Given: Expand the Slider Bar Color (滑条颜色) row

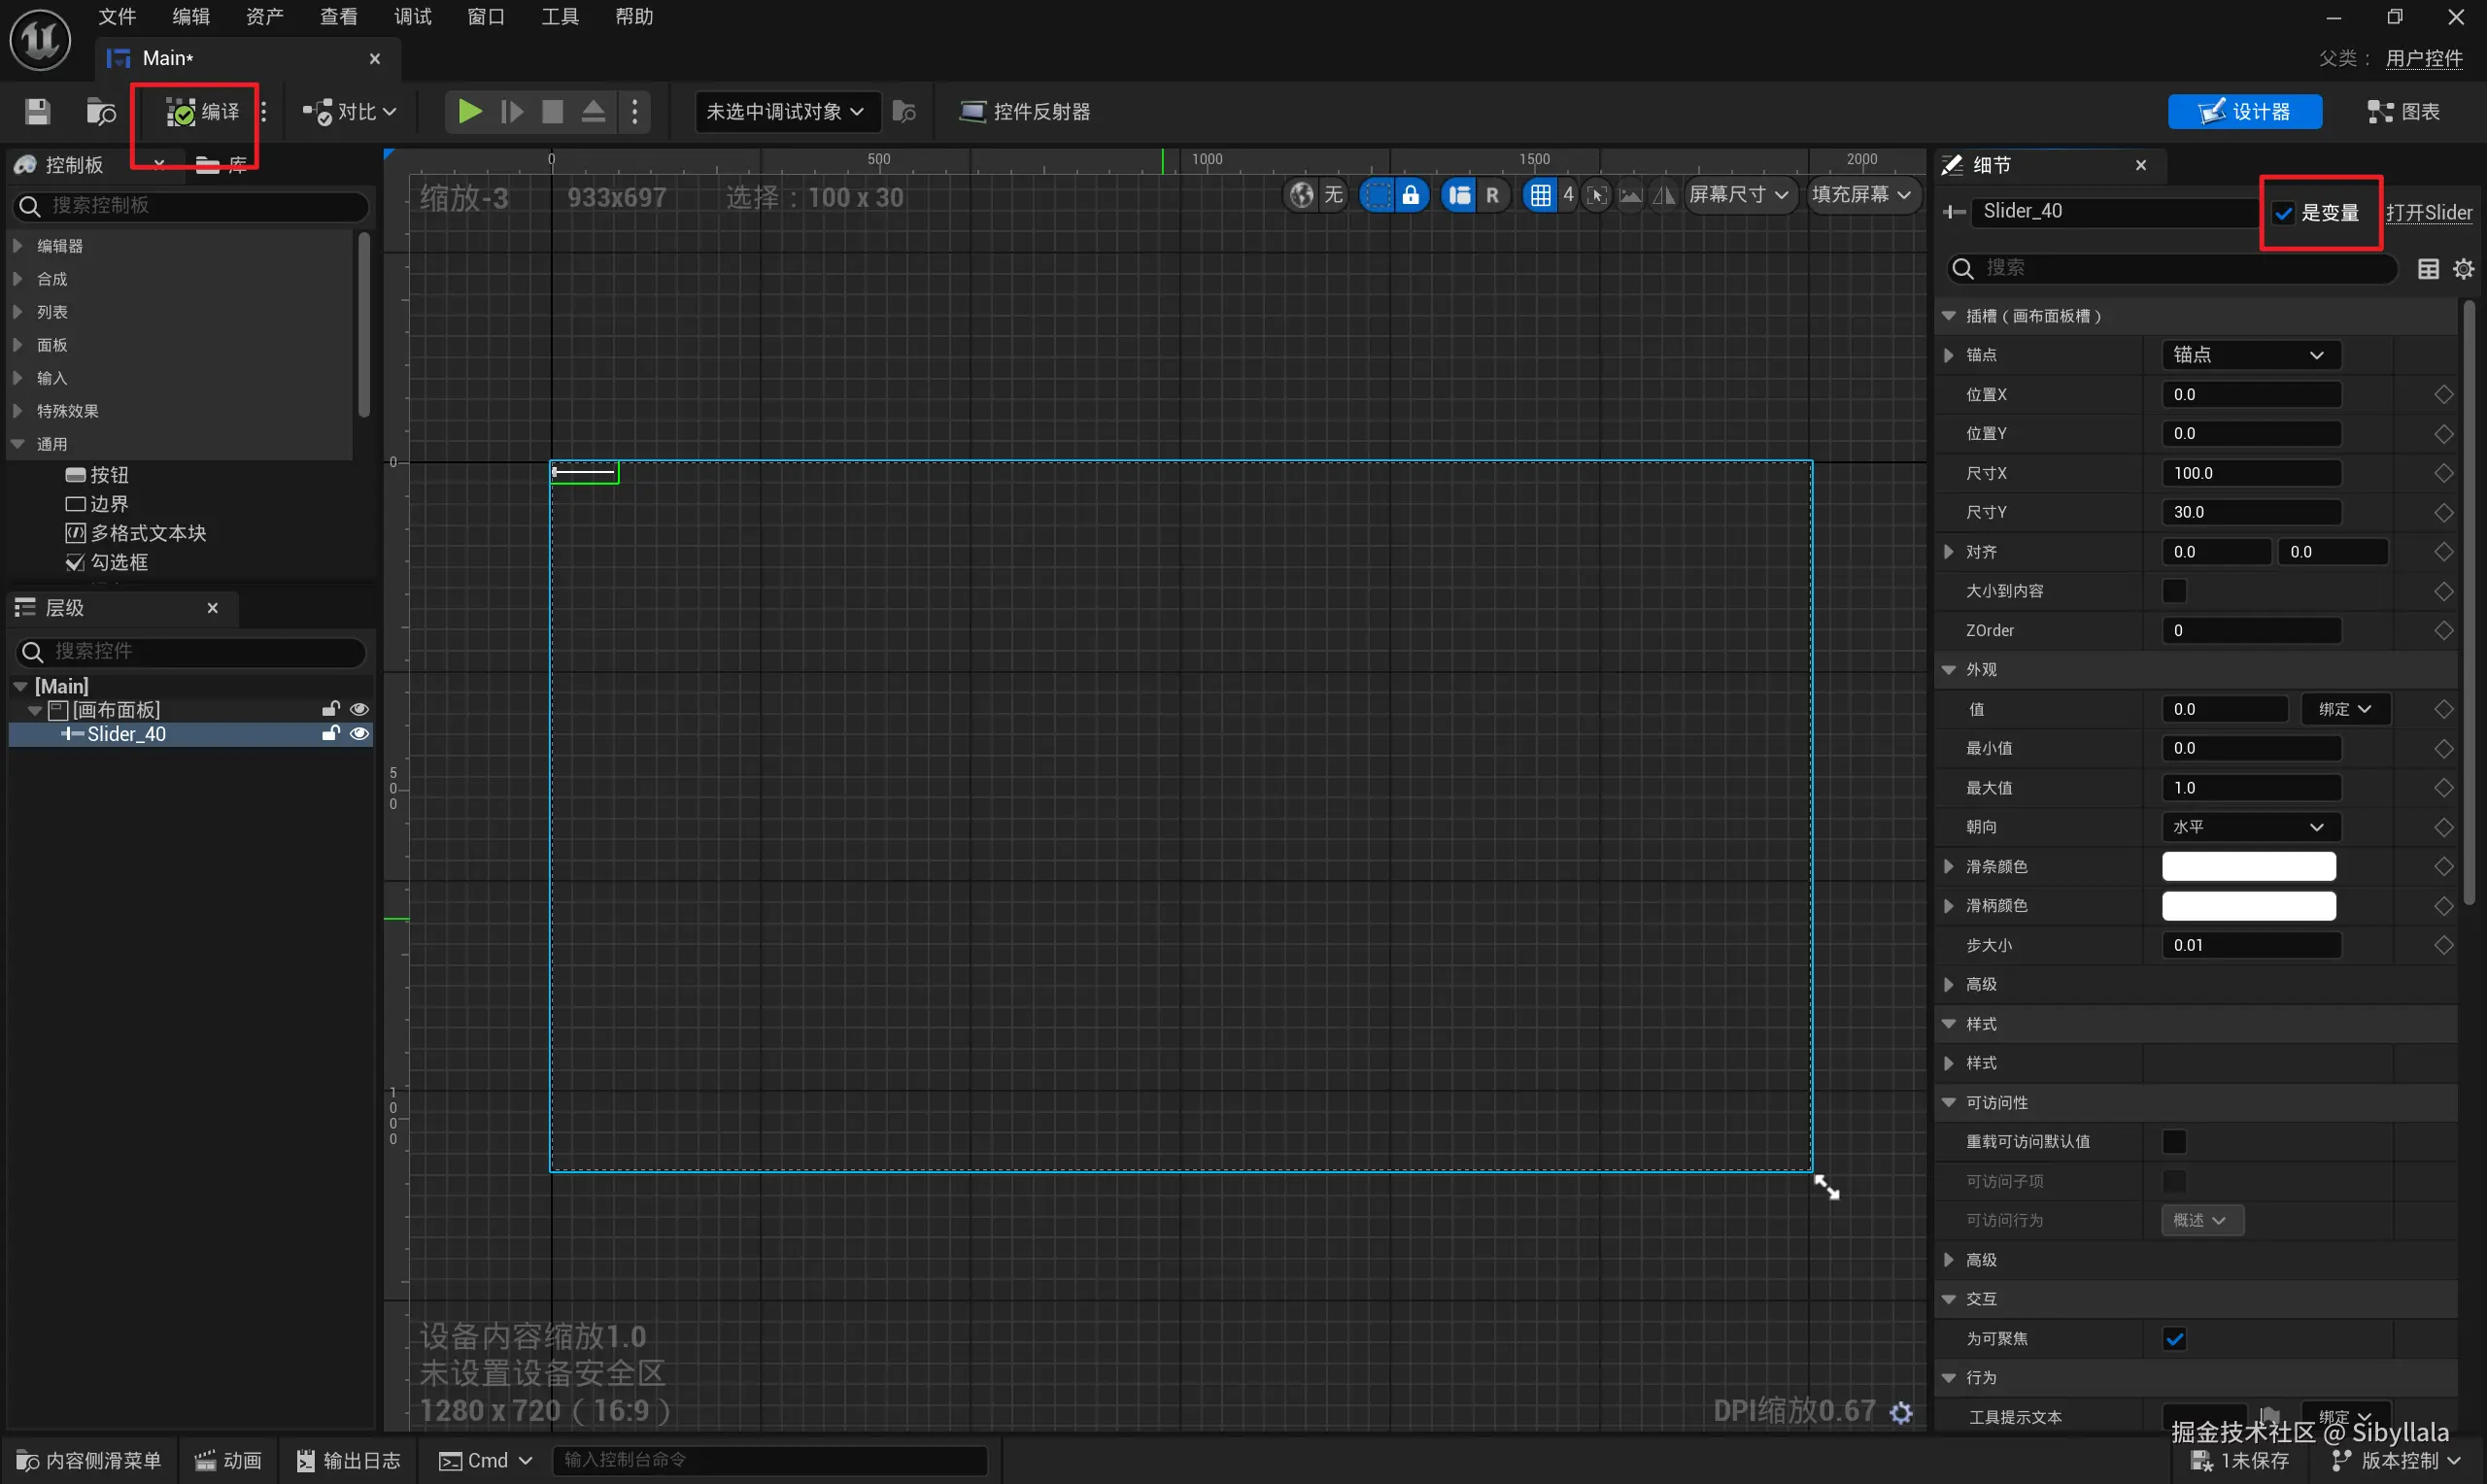Looking at the screenshot, I should [x=1948, y=867].
